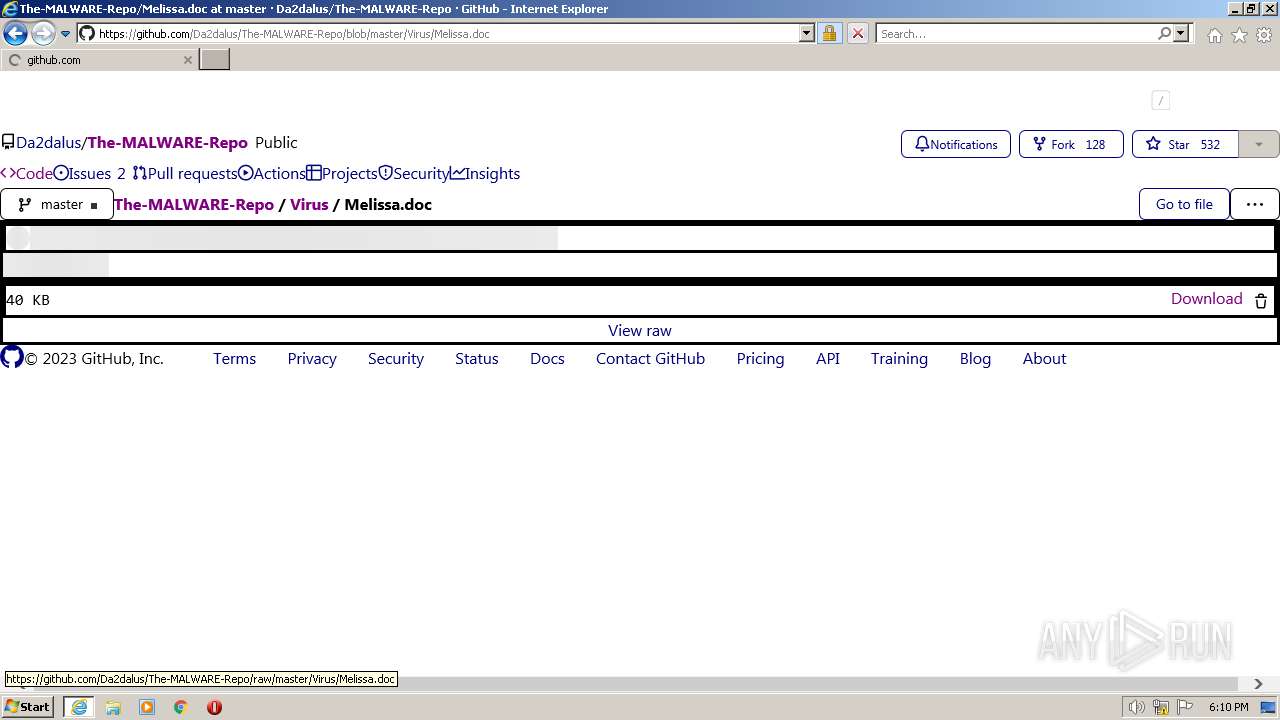Open the Pricing footer link
Viewport: 1280px width, 720px height.
click(x=761, y=358)
